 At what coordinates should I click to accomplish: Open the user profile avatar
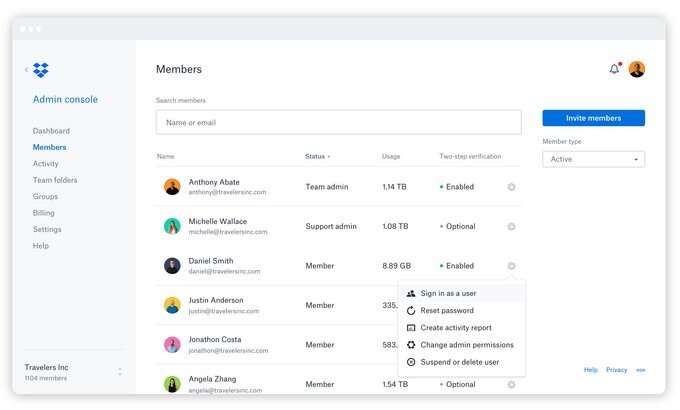(636, 69)
